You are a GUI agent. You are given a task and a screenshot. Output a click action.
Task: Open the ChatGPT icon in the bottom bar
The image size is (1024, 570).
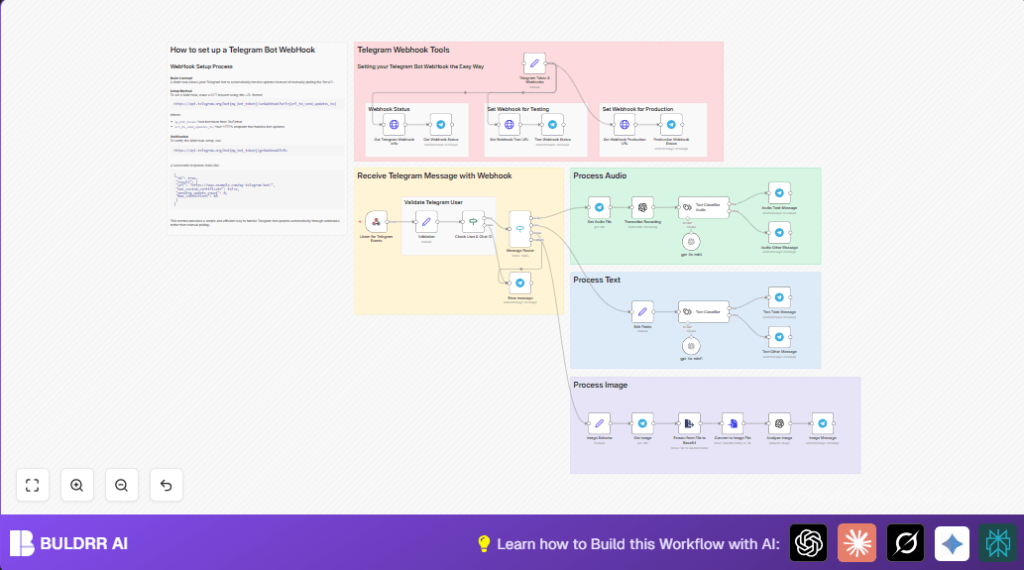click(808, 543)
